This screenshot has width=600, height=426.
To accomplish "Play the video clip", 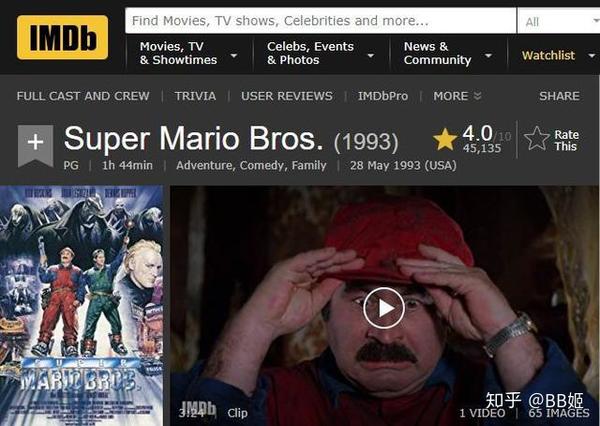I will [x=384, y=308].
